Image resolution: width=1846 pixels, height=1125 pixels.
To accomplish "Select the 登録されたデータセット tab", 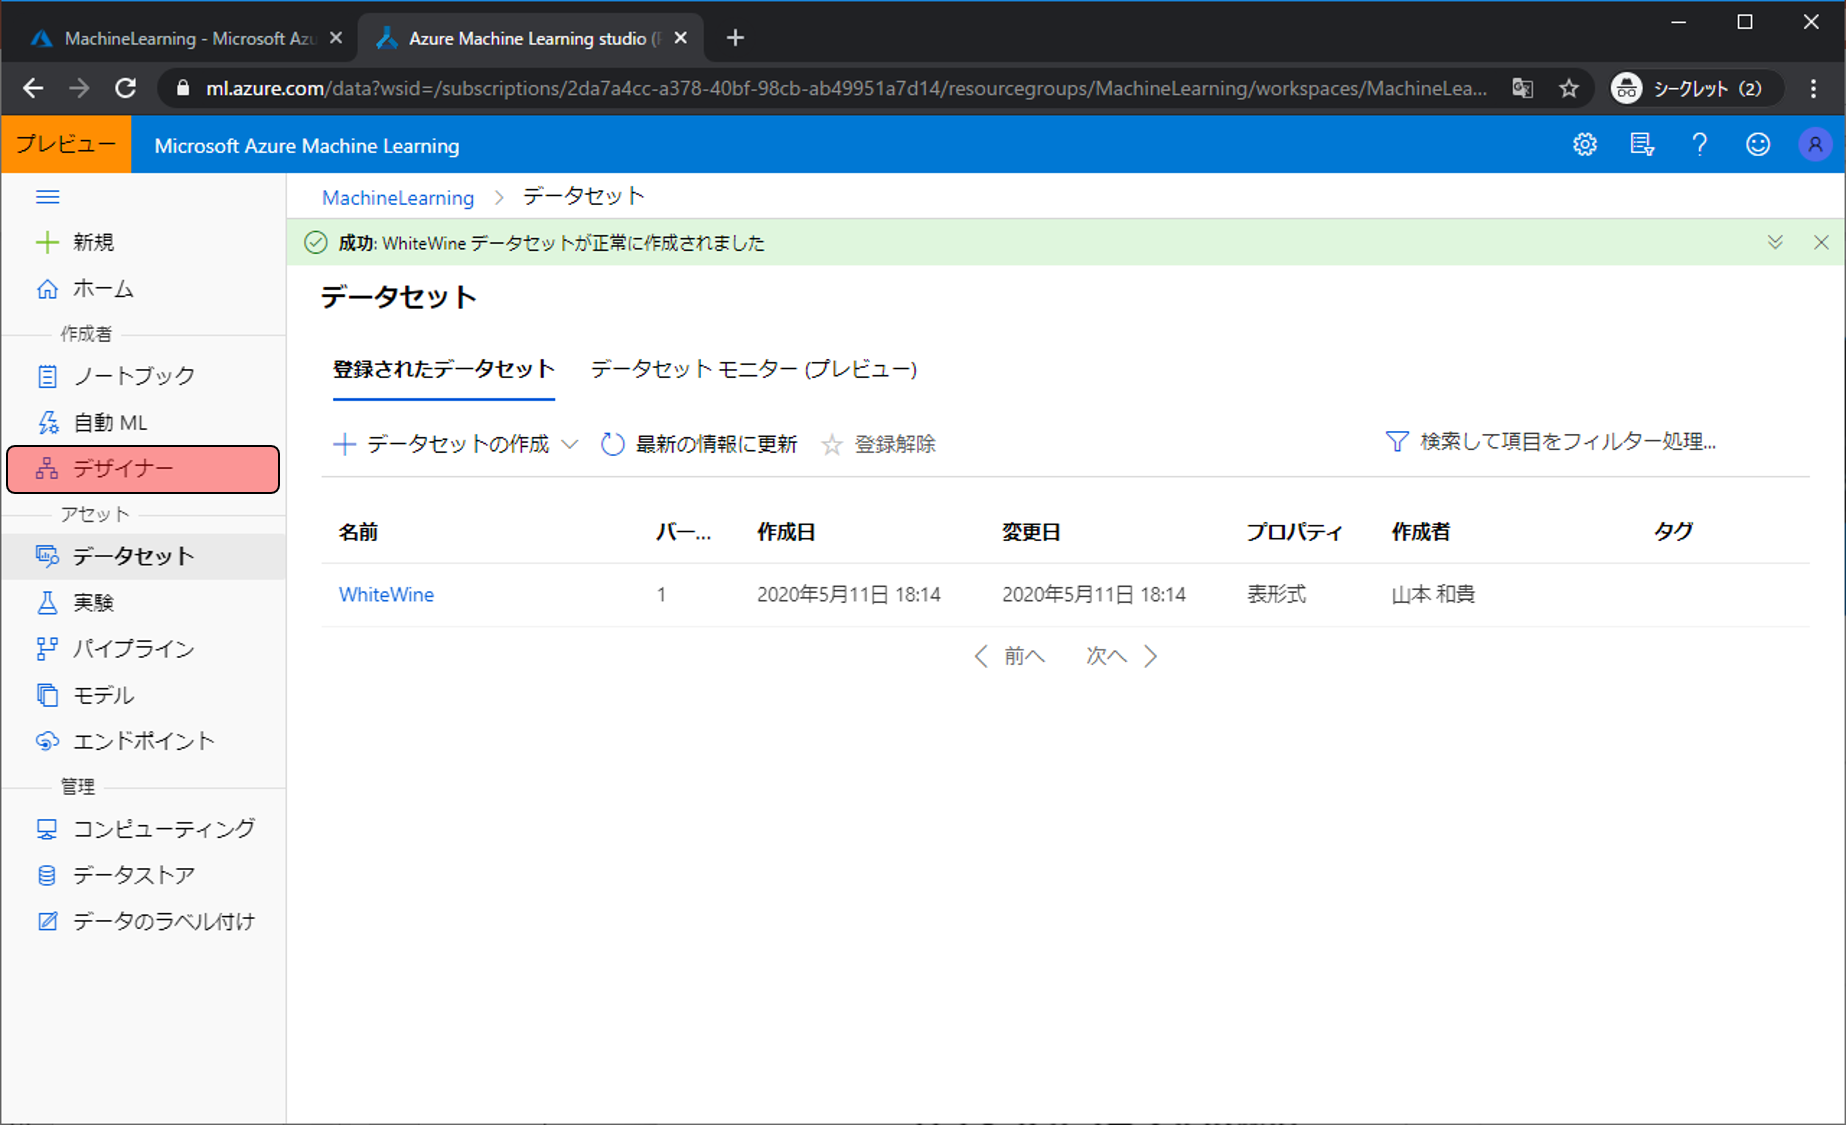I will pos(443,370).
